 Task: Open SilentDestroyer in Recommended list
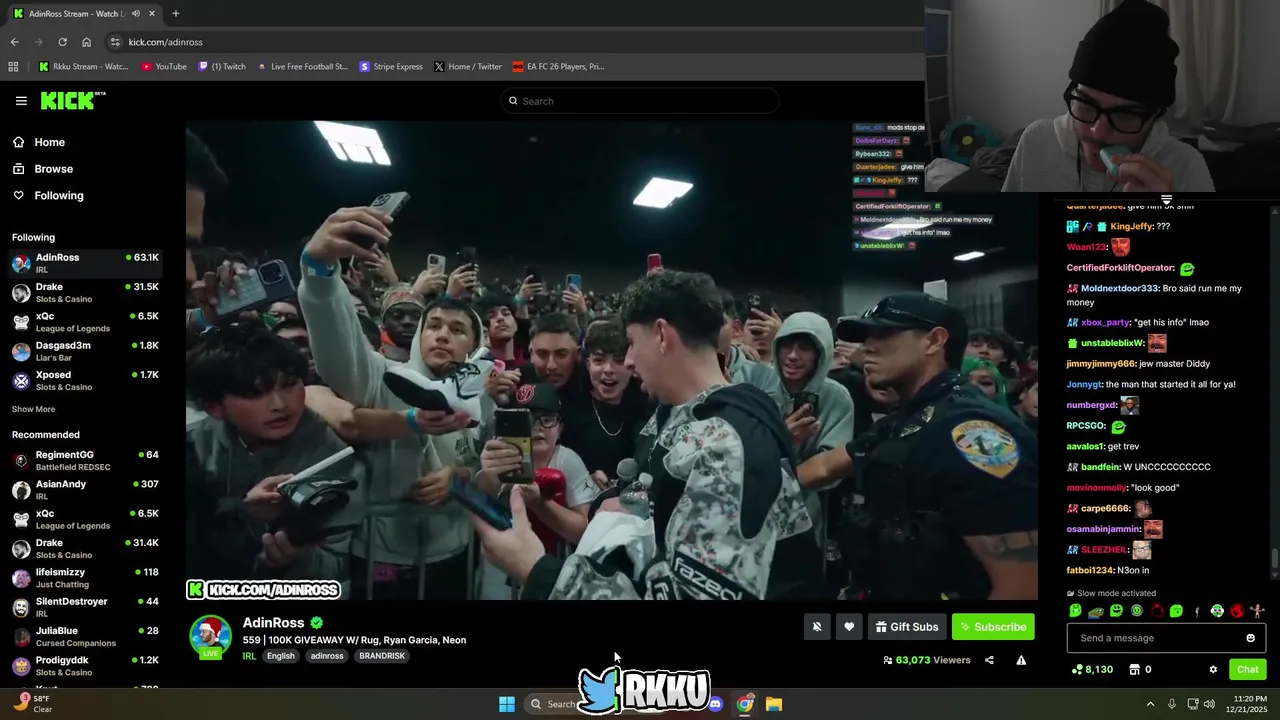click(x=85, y=607)
